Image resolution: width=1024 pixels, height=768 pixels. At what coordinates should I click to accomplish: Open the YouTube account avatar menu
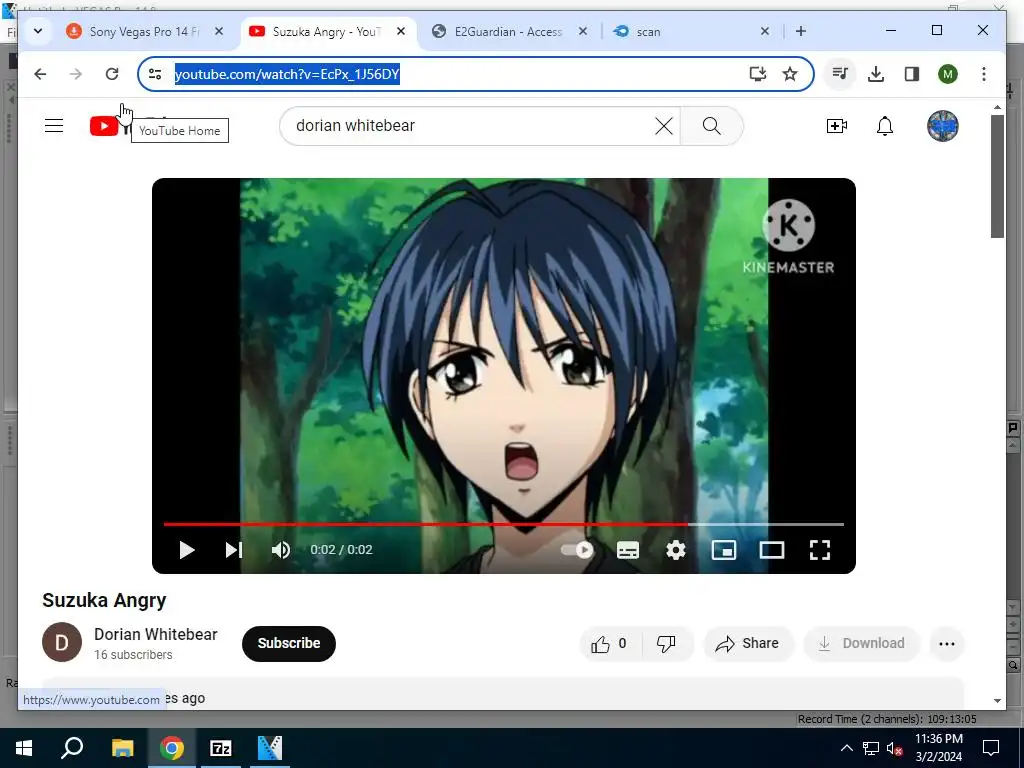942,125
